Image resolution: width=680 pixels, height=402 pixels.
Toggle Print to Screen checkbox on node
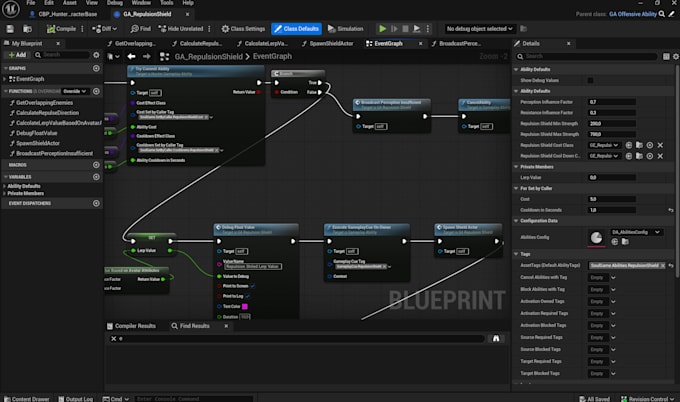pos(252,286)
